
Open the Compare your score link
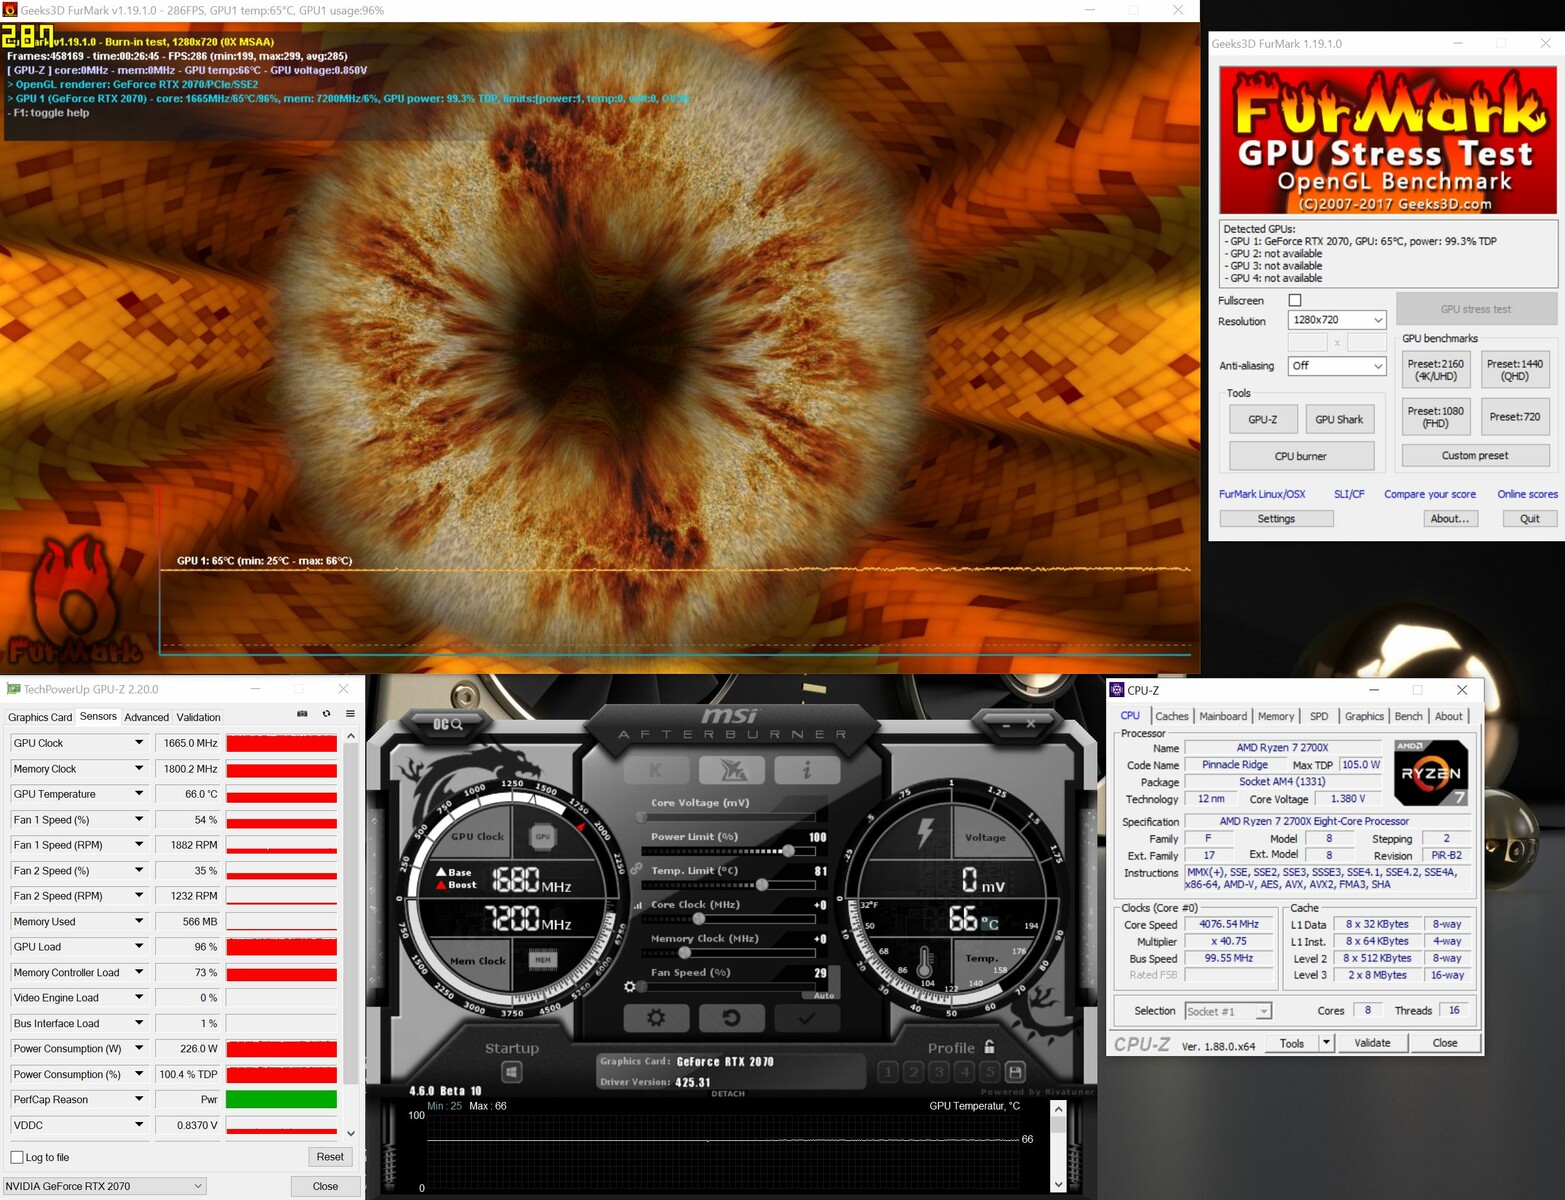click(1430, 494)
